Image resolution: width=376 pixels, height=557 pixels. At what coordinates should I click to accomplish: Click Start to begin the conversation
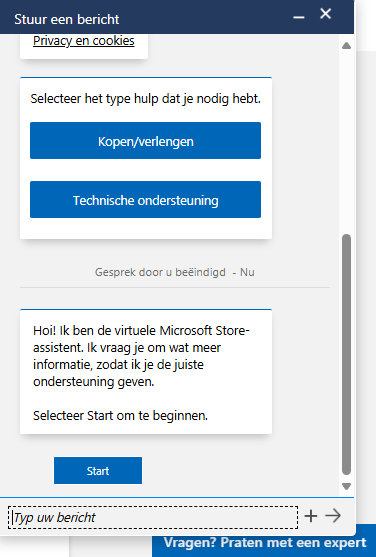tap(98, 471)
